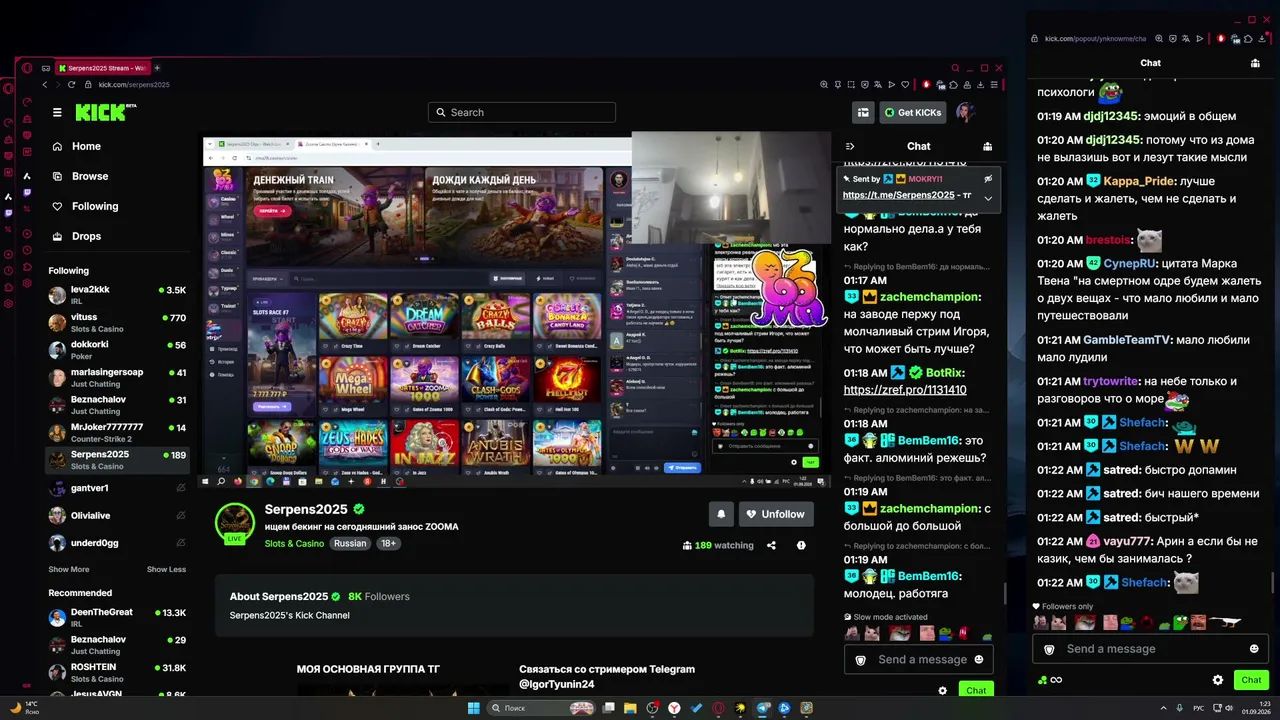Viewport: 1280px width, 720px height.
Task: Open Telegram from Windows taskbar
Action: click(x=763, y=708)
